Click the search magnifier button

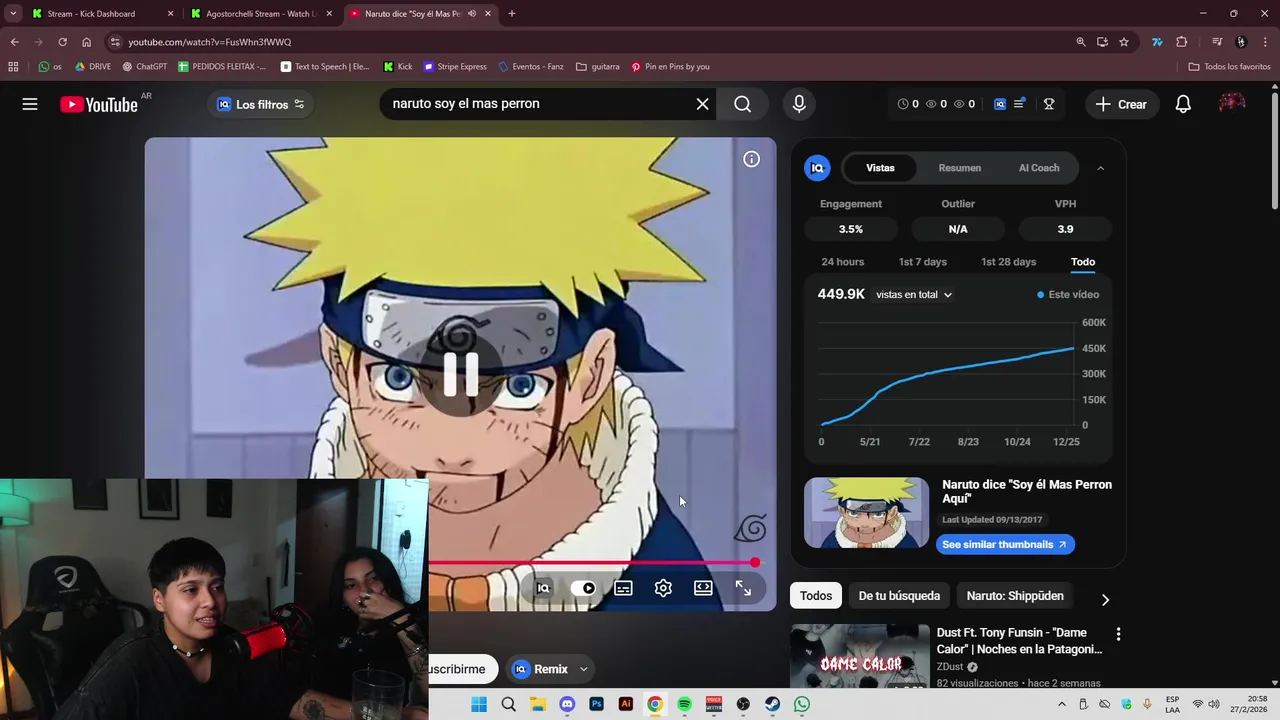coord(742,104)
